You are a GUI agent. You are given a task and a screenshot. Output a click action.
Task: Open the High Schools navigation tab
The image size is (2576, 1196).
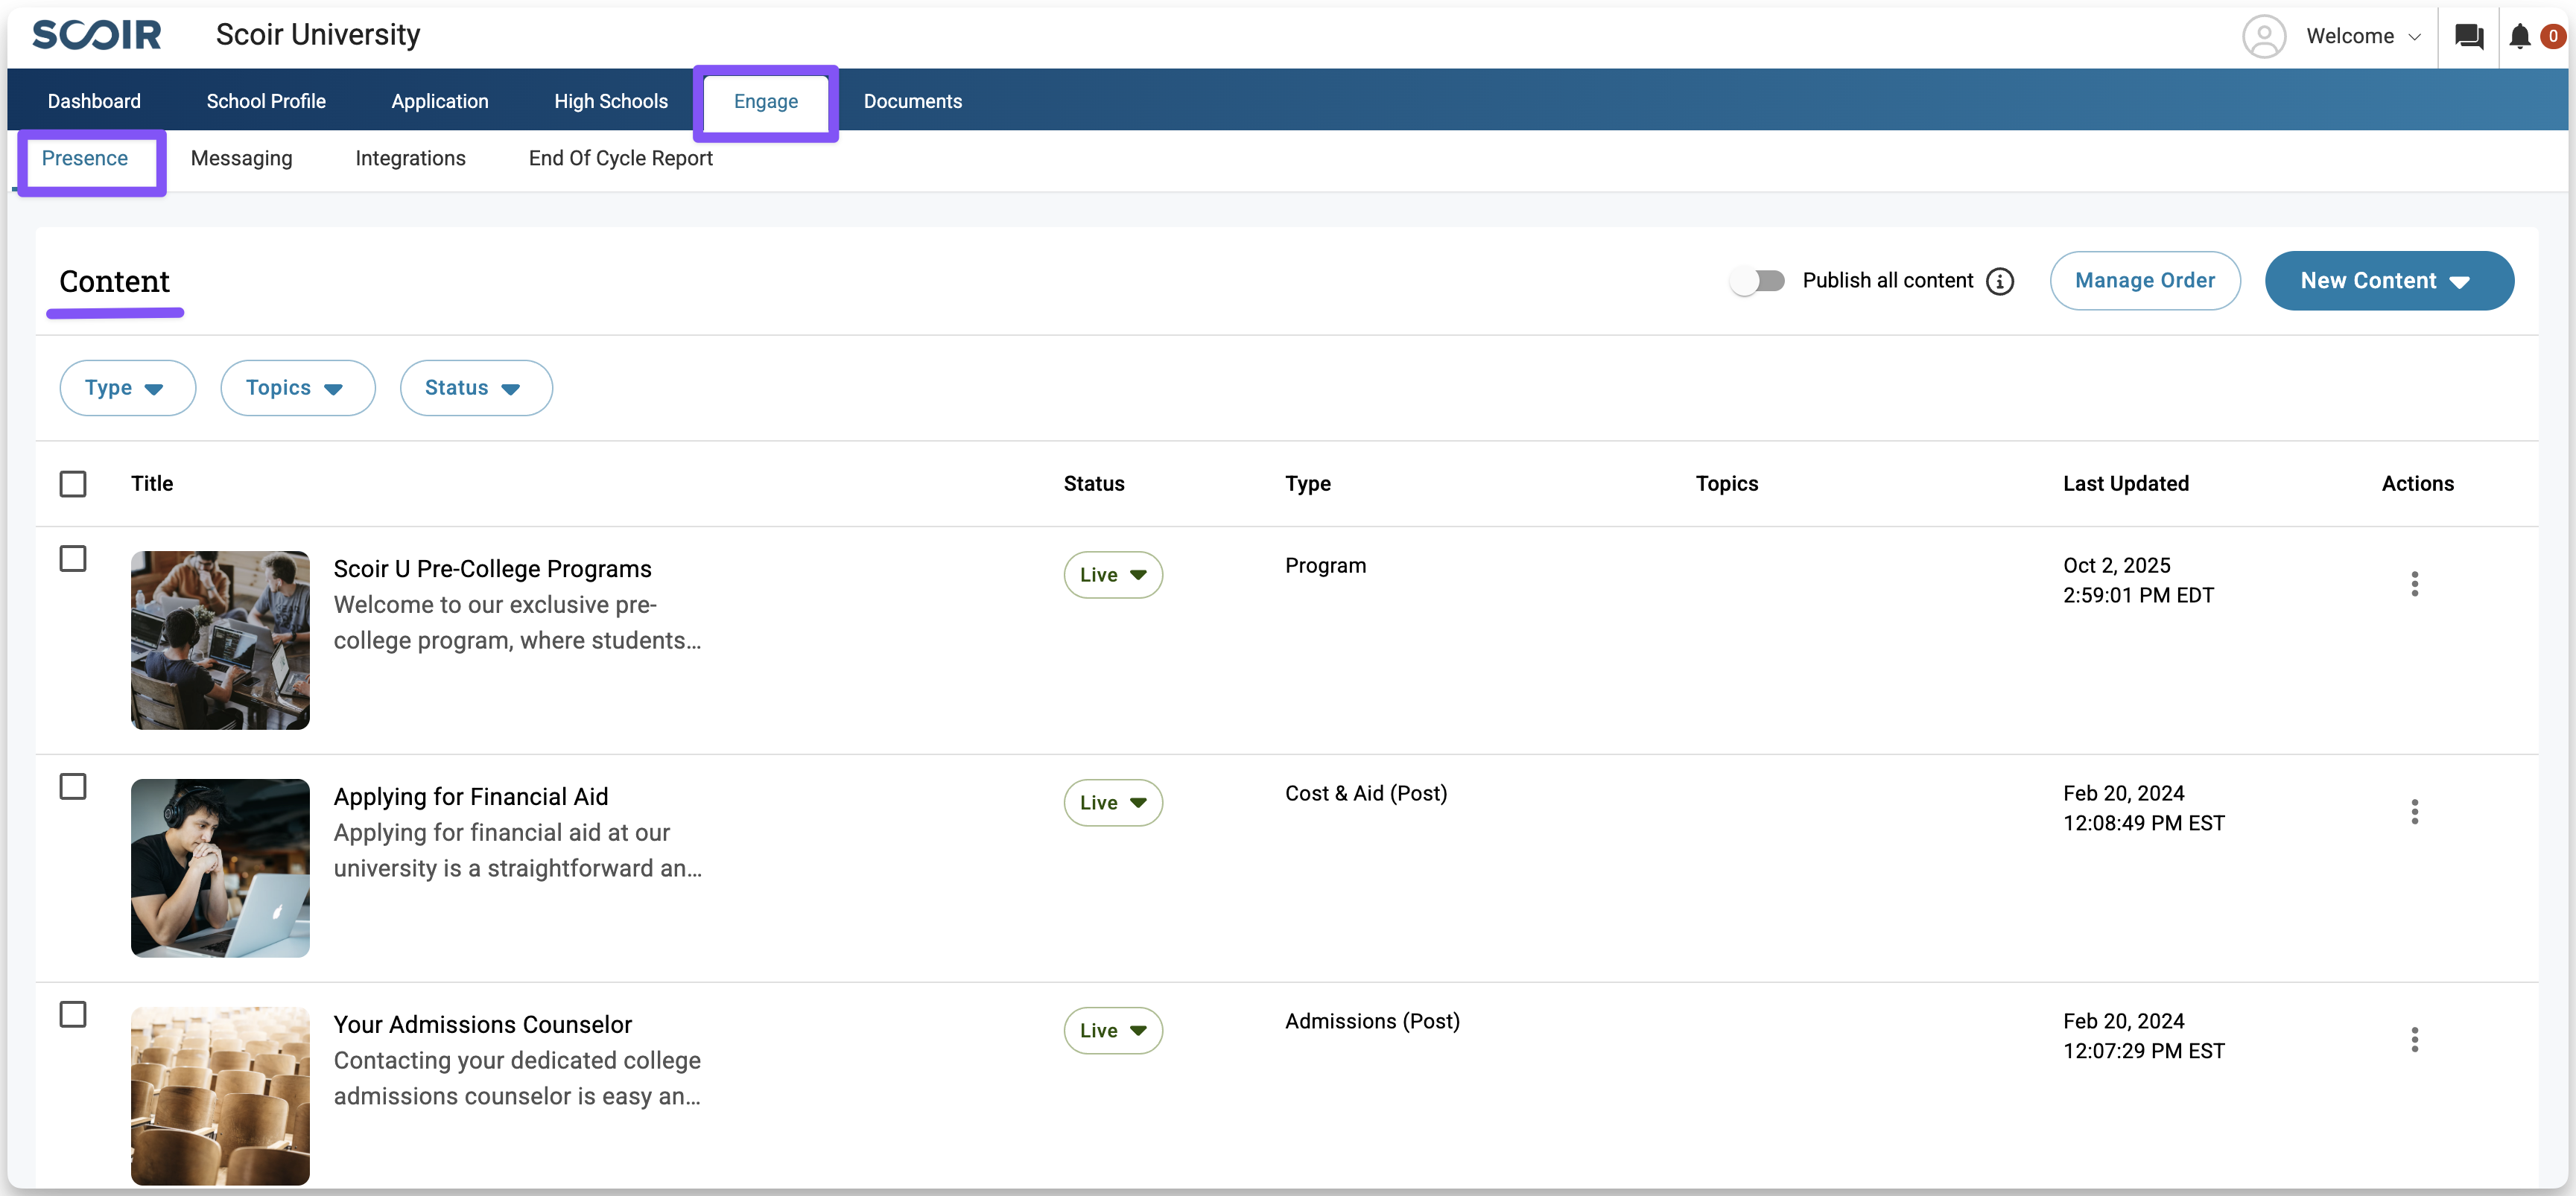click(x=610, y=101)
